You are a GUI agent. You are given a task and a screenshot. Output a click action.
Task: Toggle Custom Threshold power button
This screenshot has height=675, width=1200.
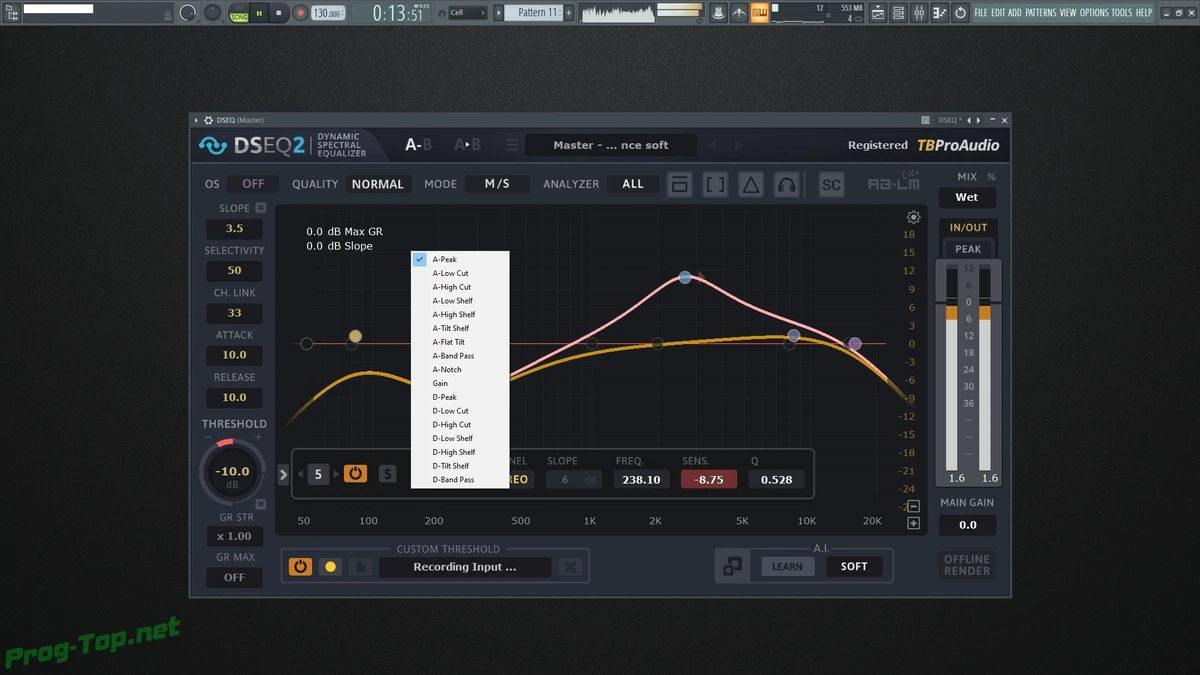pyautogui.click(x=300, y=567)
